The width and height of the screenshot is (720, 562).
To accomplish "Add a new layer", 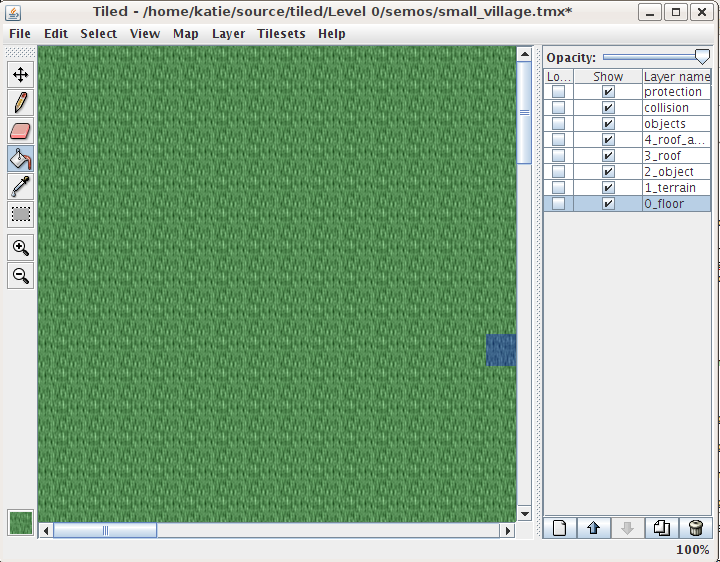I will (559, 528).
